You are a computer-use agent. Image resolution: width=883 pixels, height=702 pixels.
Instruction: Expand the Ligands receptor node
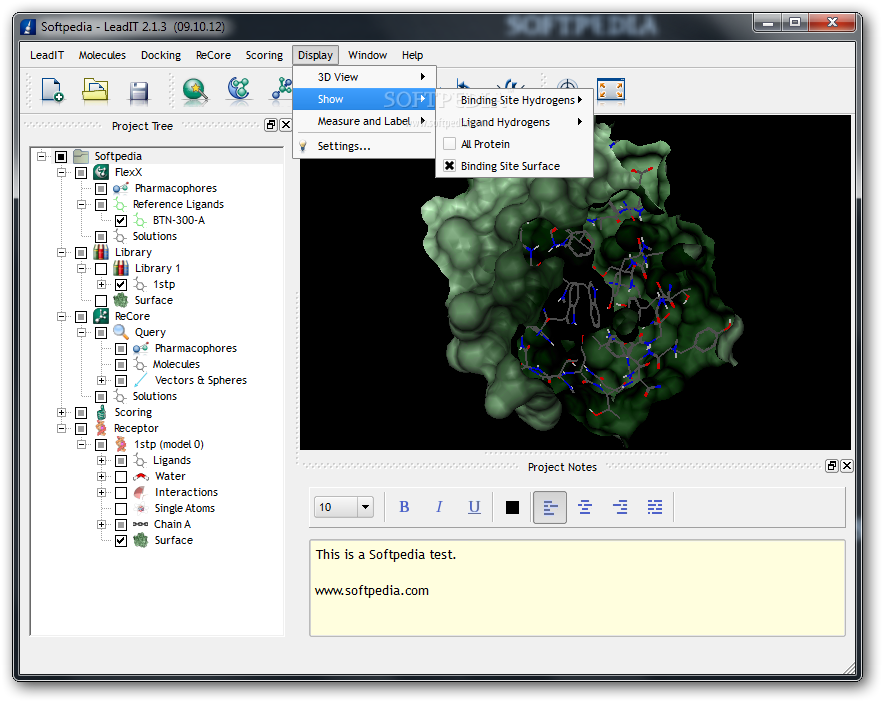101,460
